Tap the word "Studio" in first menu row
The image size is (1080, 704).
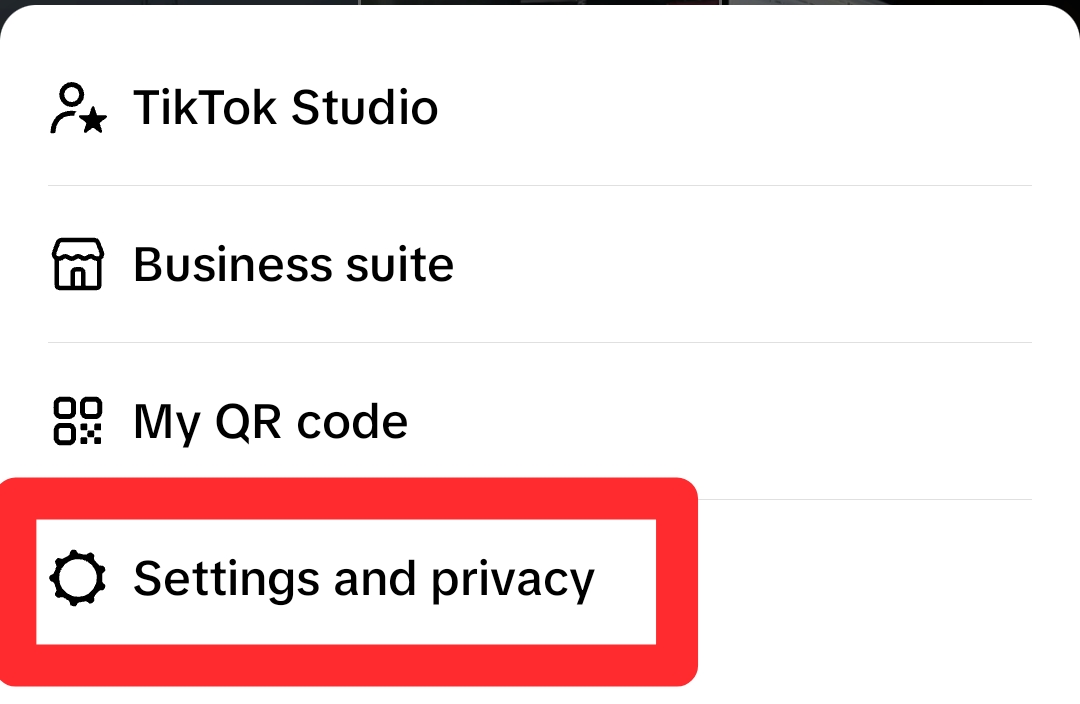click(x=364, y=108)
